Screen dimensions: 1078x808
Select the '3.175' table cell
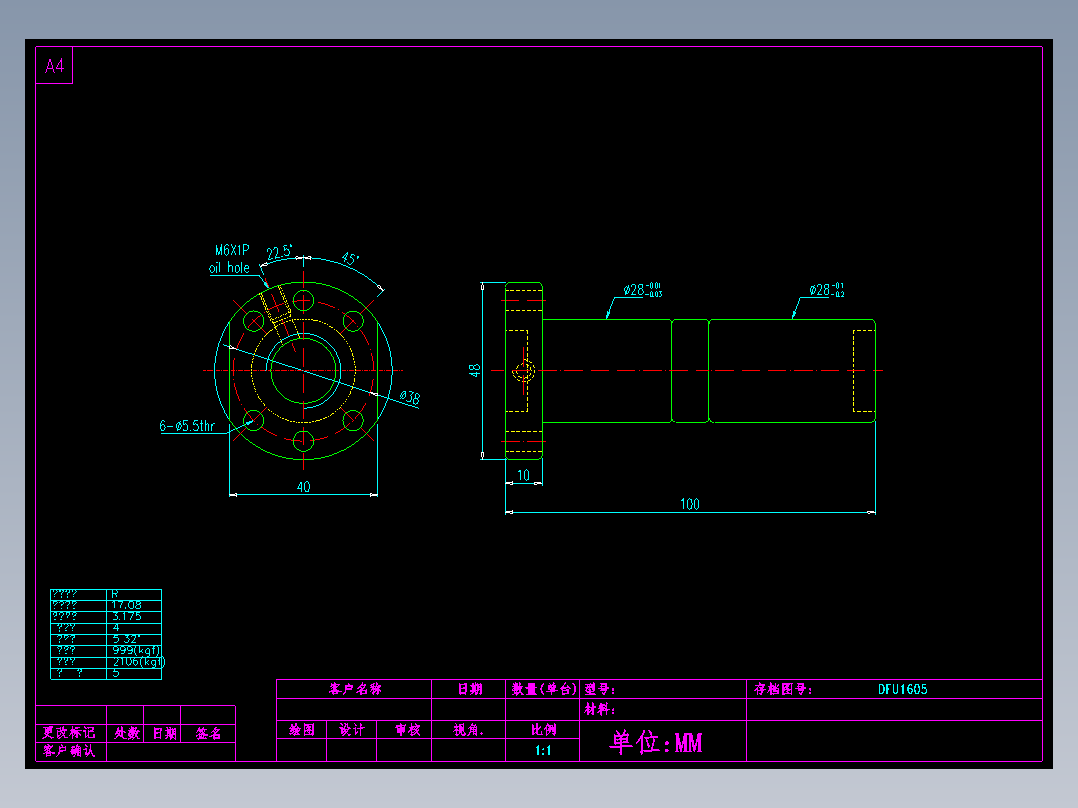pyautogui.click(x=126, y=616)
